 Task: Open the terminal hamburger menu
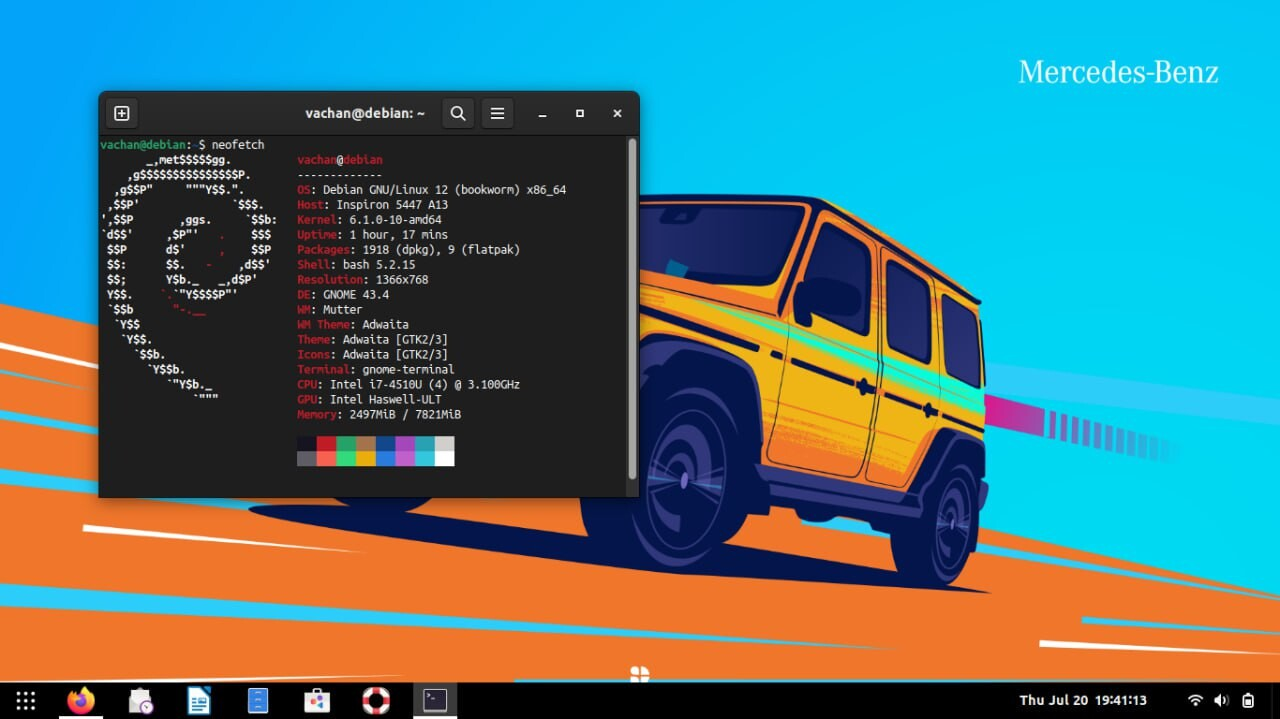[x=497, y=114]
